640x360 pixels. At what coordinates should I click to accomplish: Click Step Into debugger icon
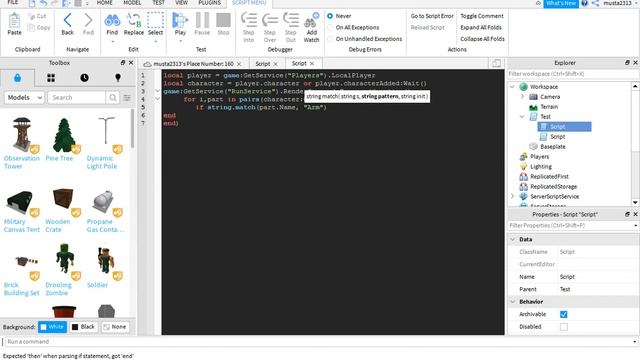pos(249,20)
